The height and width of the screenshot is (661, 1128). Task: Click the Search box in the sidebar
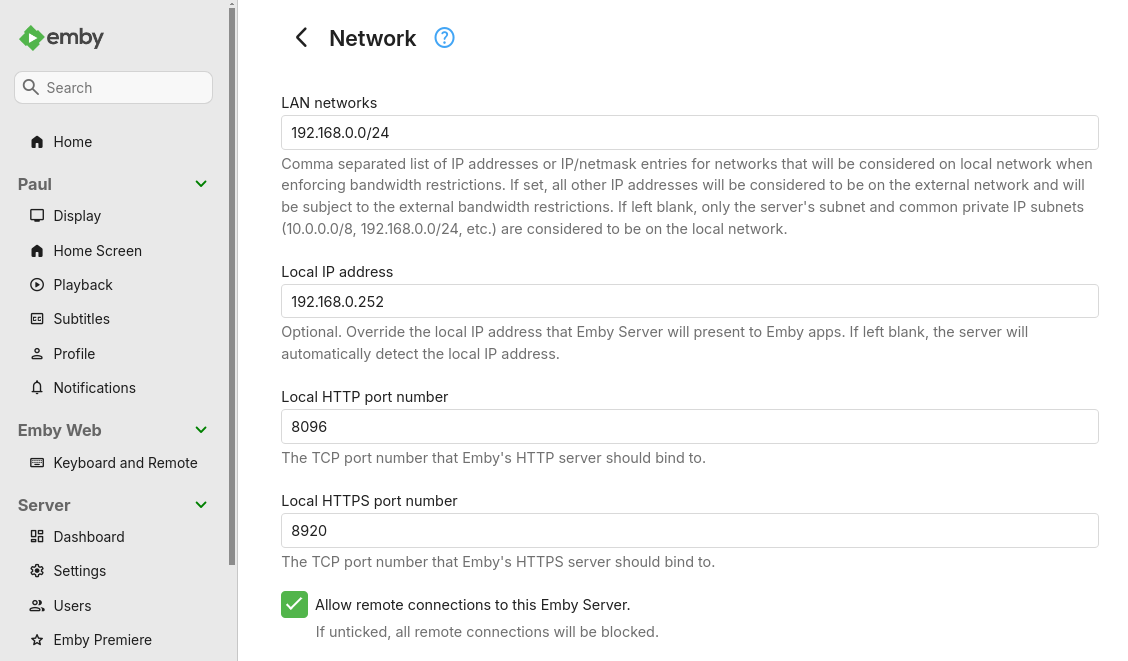[x=113, y=87]
